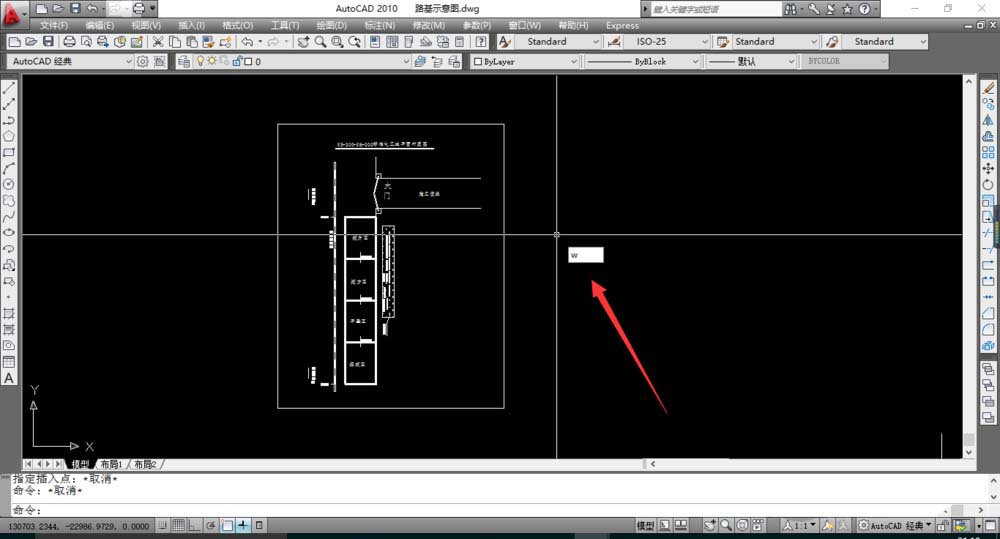Click the 模型 button in the status bar
The image size is (1000, 539).
coord(646,525)
